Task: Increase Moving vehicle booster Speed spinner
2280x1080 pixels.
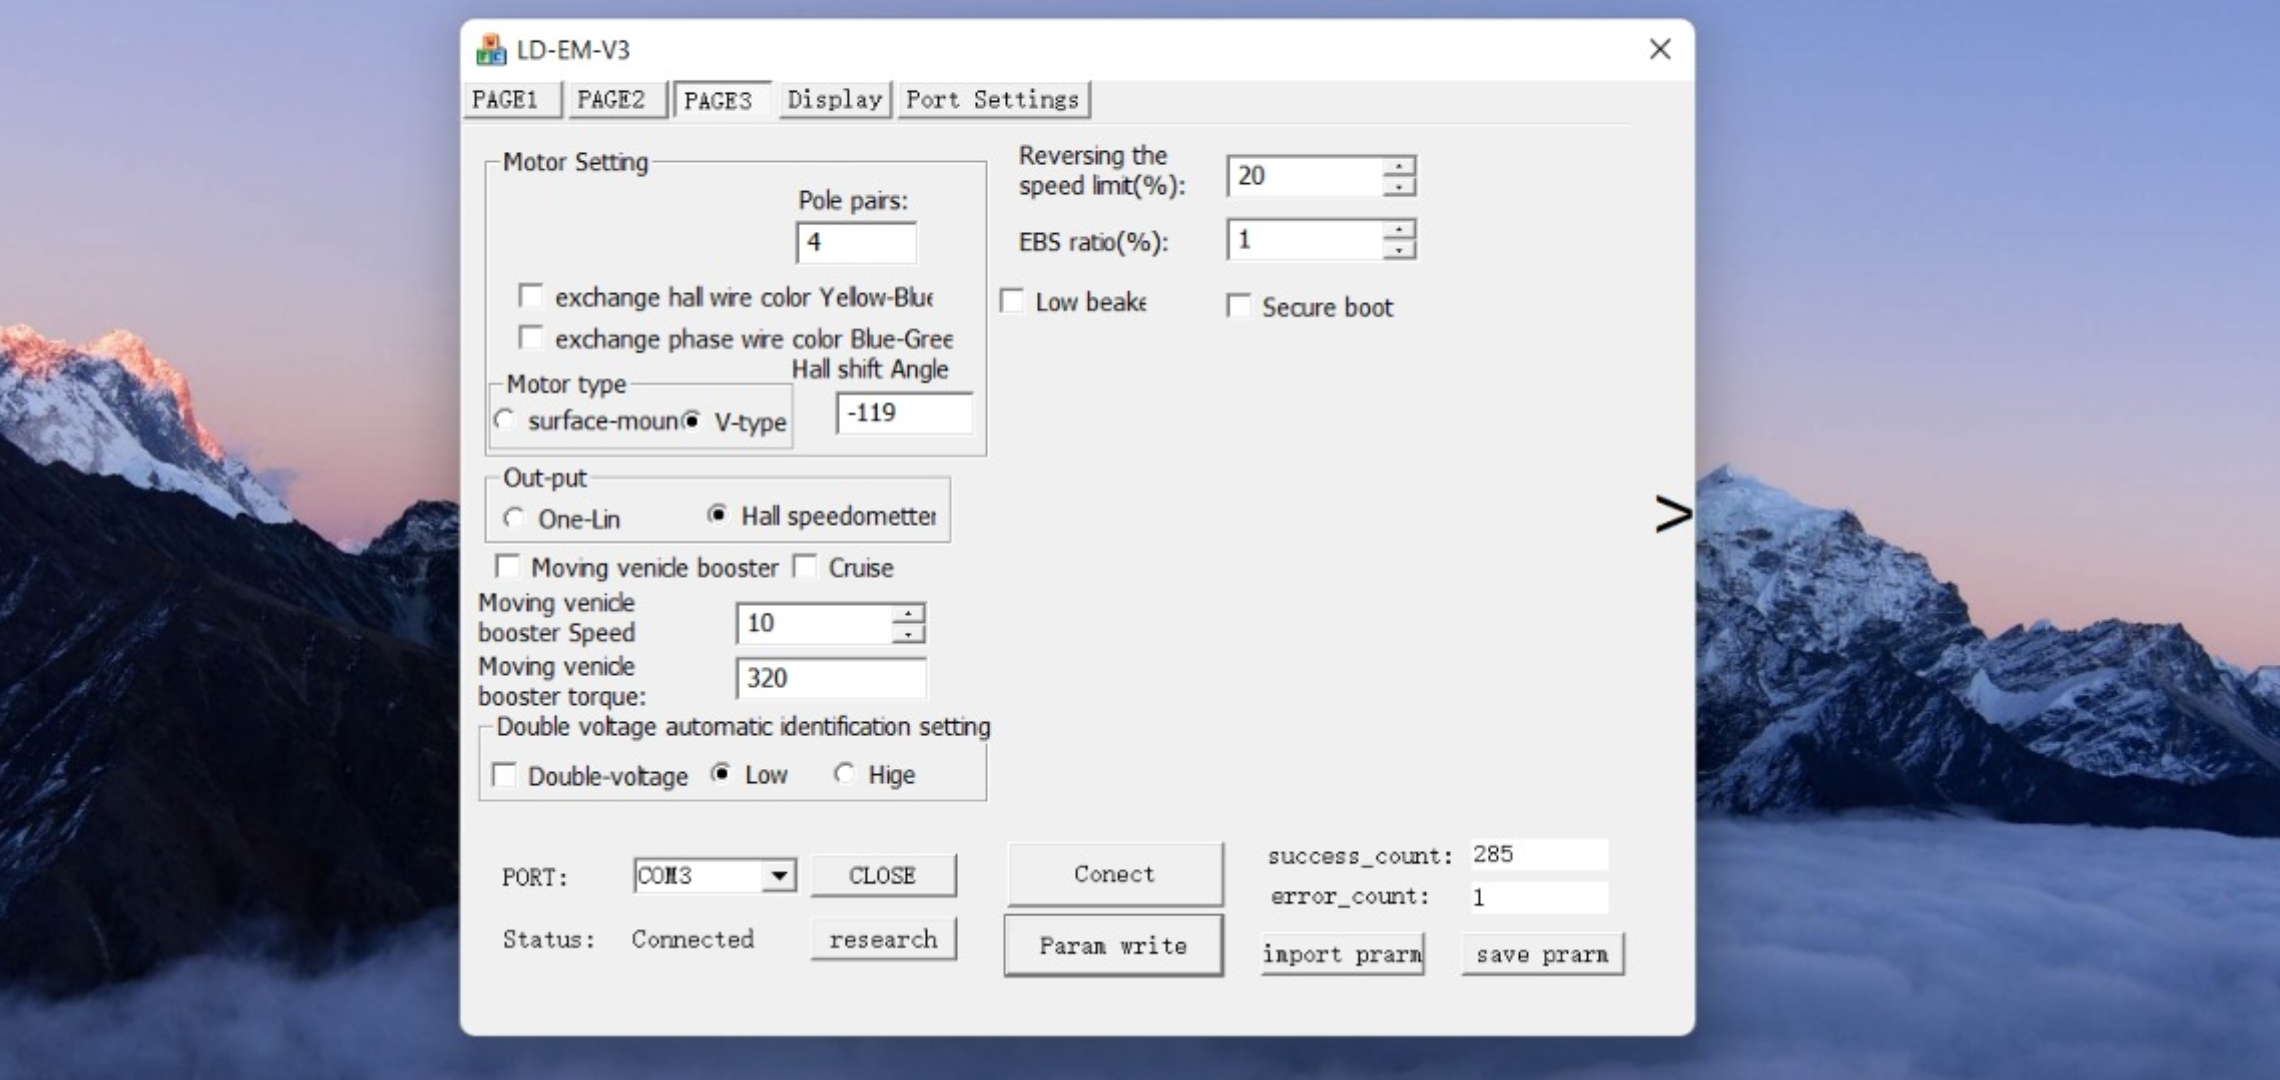Action: point(907,613)
